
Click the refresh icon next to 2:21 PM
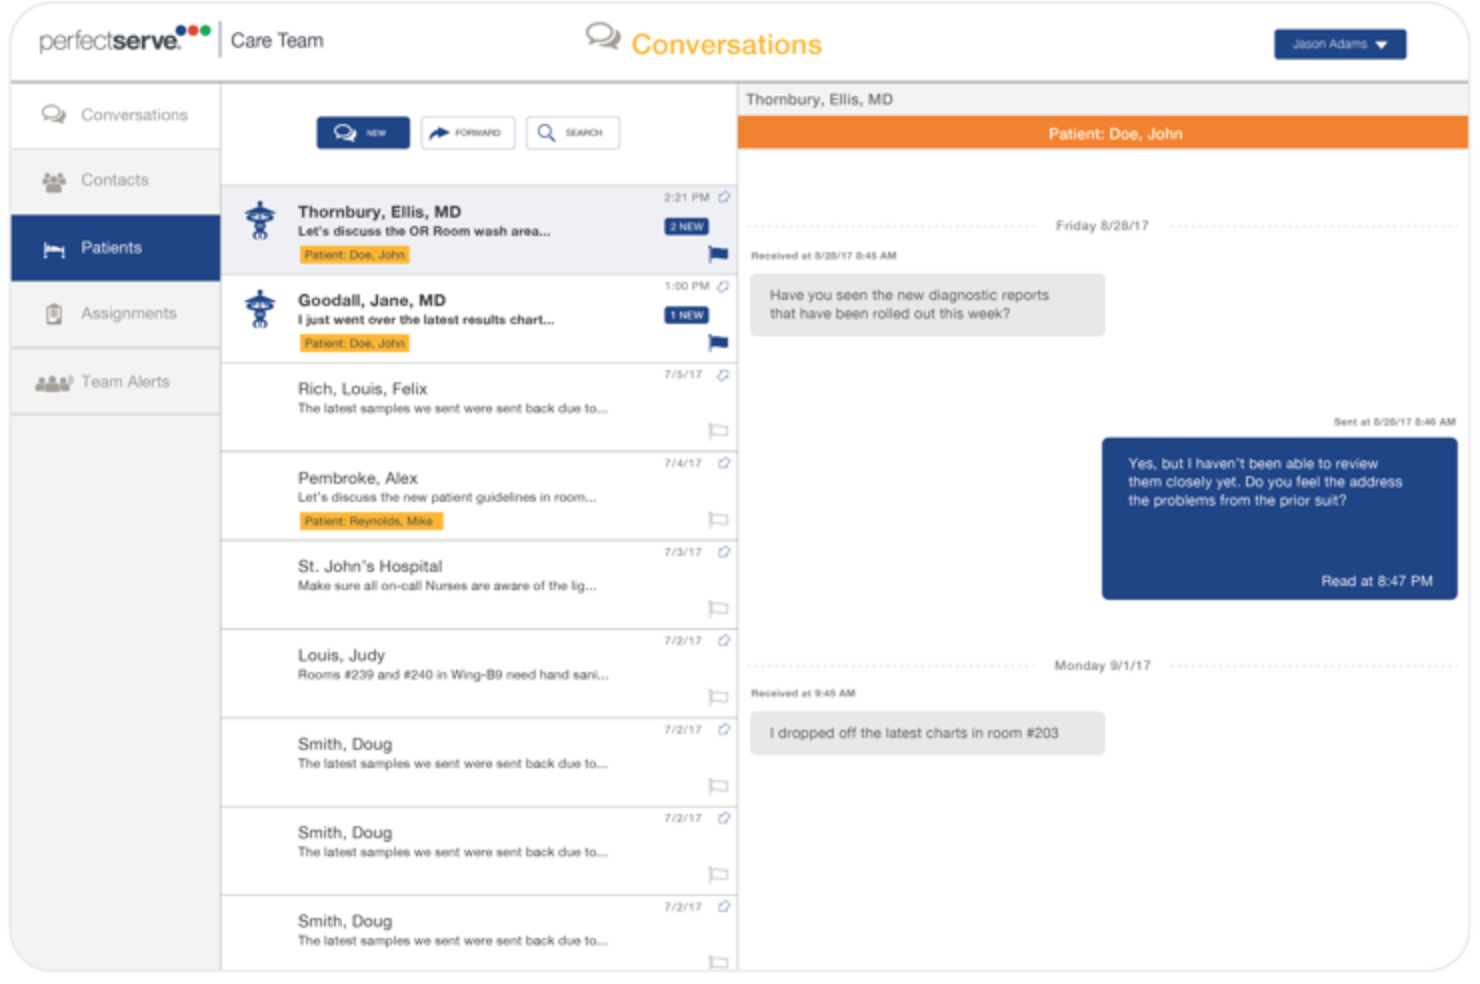coord(724,197)
